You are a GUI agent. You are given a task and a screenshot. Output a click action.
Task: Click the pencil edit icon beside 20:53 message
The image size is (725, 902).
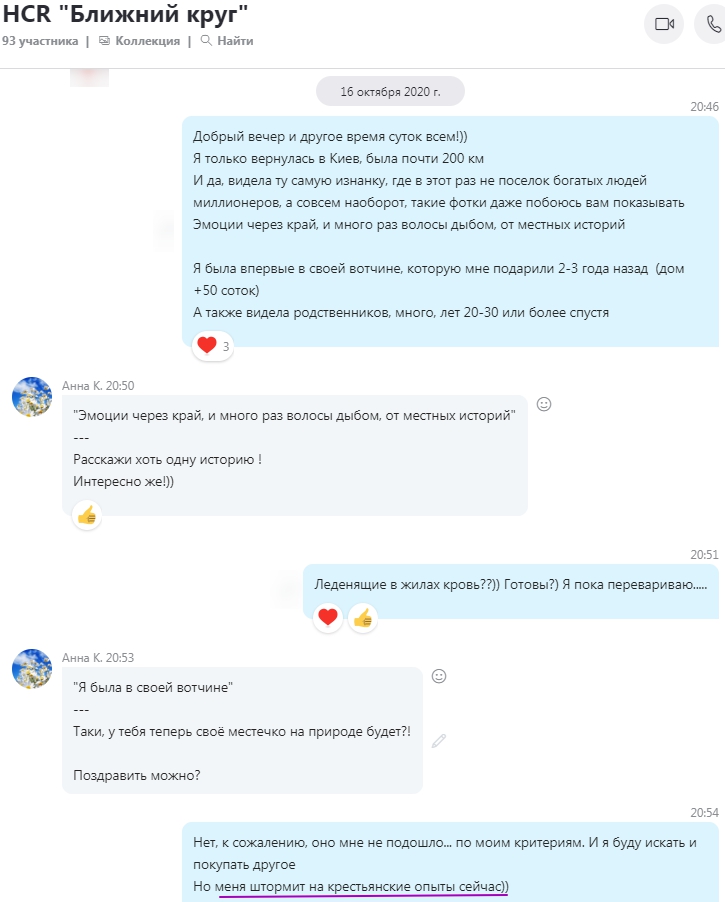coord(439,741)
